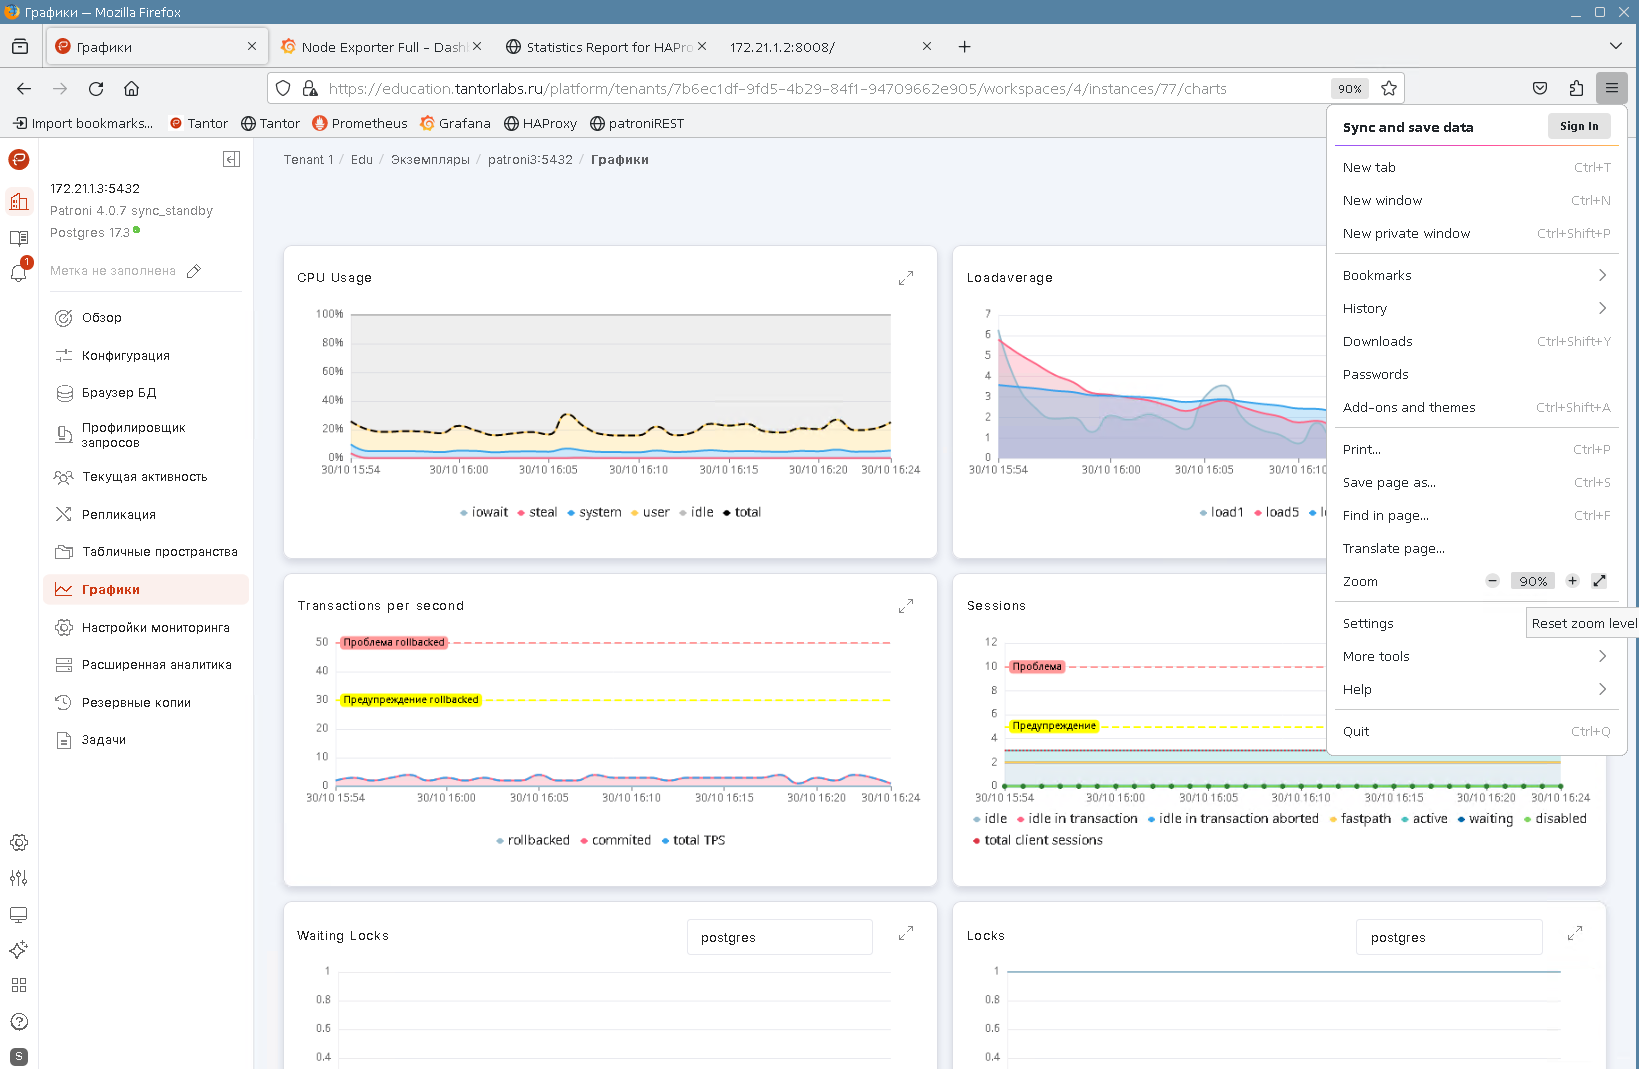Expand the CPU Usage chart fullscreen
Image resolution: width=1639 pixels, height=1069 pixels.
(x=905, y=278)
